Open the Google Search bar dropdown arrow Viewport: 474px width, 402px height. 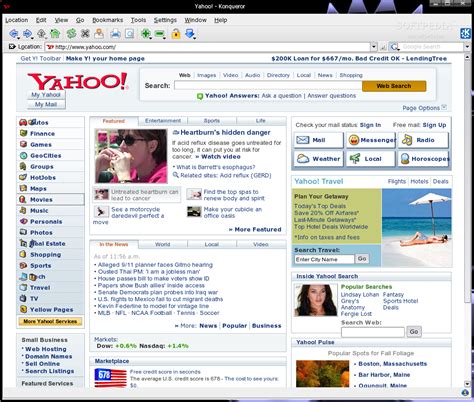(467, 47)
